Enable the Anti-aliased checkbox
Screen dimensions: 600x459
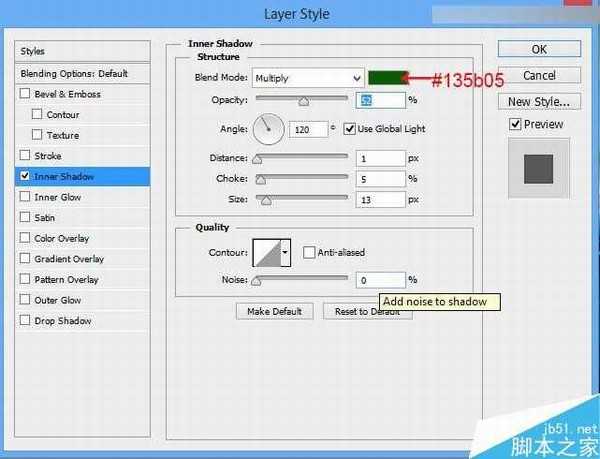(x=309, y=253)
